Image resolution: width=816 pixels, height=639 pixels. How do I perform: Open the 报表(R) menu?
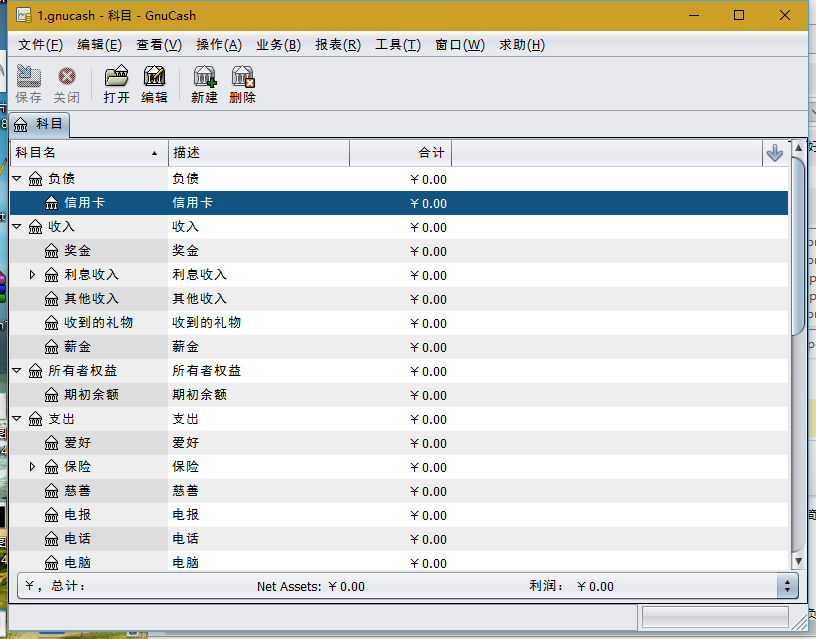pyautogui.click(x=337, y=45)
